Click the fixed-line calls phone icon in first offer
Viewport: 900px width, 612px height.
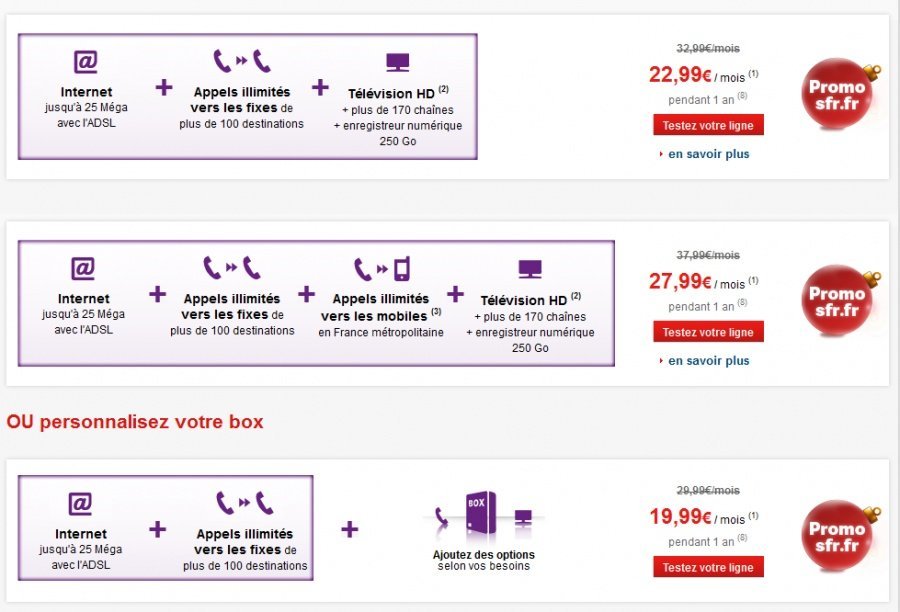(x=243, y=62)
